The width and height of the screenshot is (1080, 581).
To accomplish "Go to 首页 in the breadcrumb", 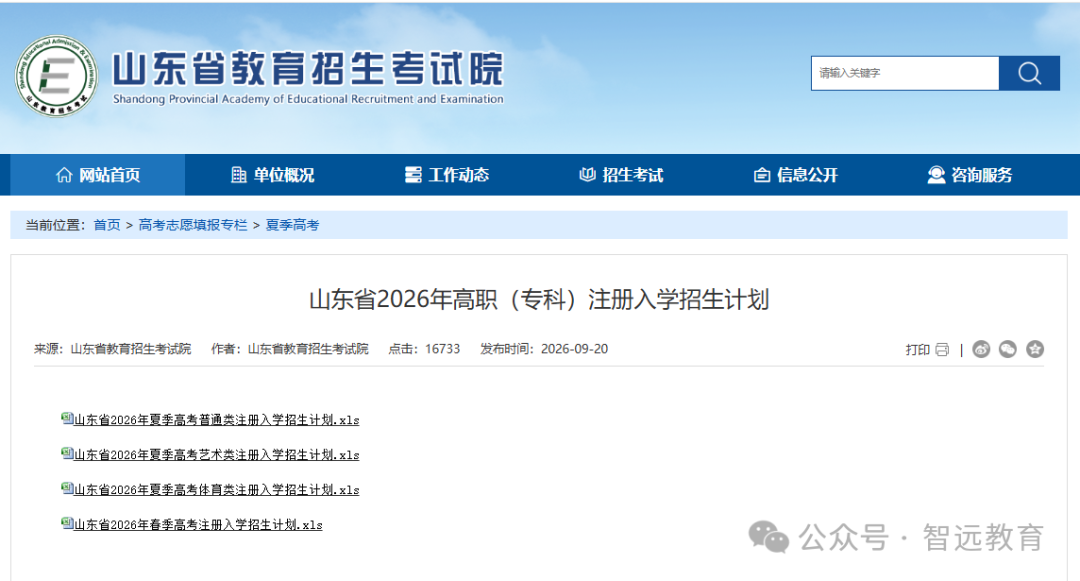I will coord(107,225).
